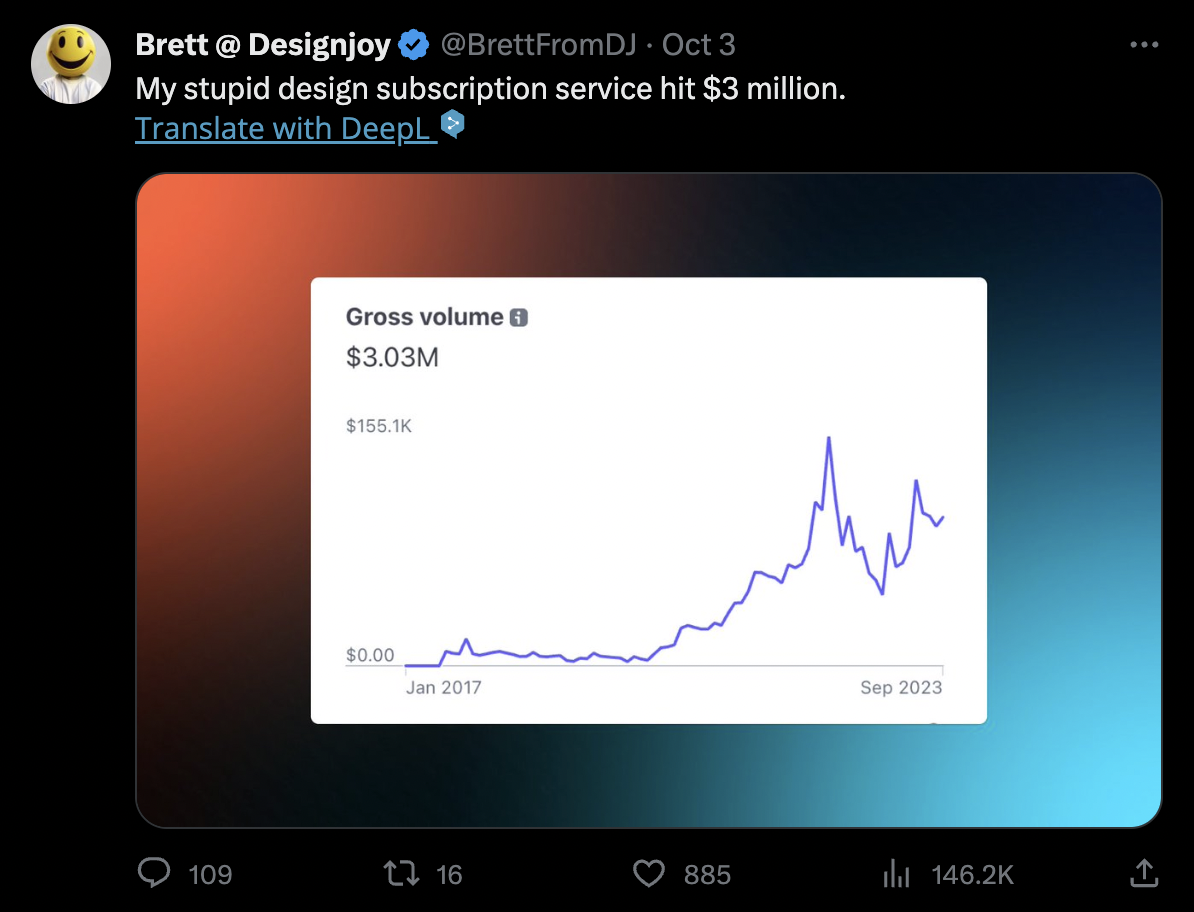Image resolution: width=1194 pixels, height=912 pixels.
Task: Click the 885 likes count
Action: pos(707,875)
